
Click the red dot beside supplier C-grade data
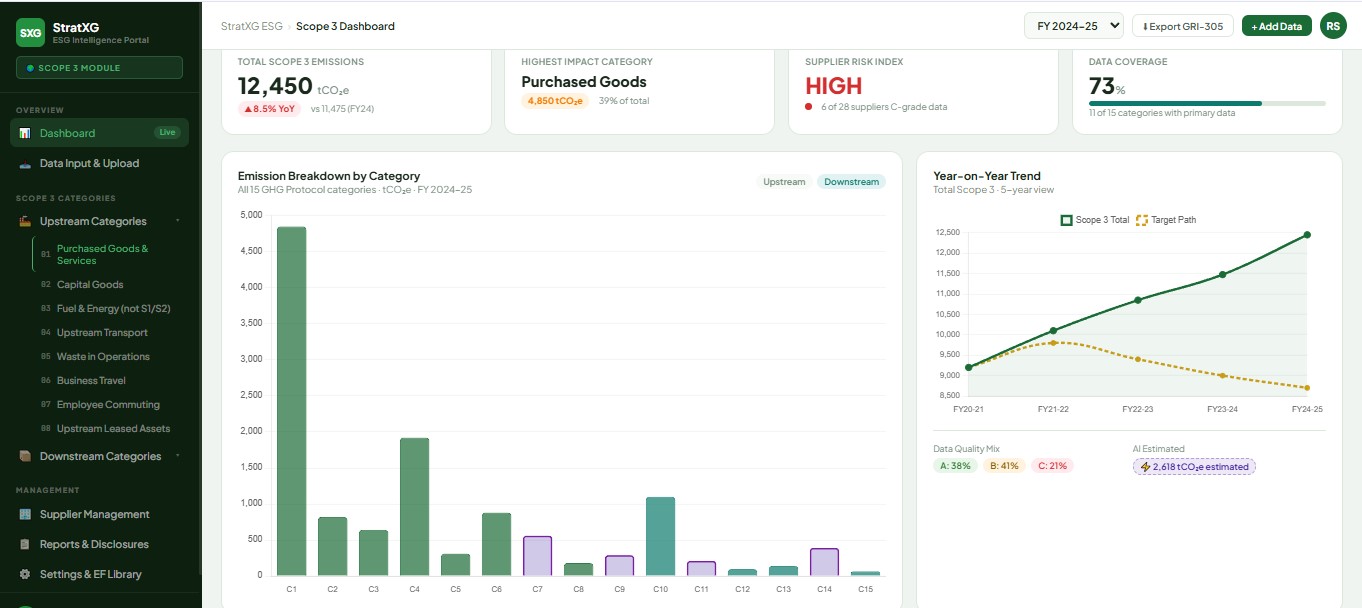click(x=809, y=106)
